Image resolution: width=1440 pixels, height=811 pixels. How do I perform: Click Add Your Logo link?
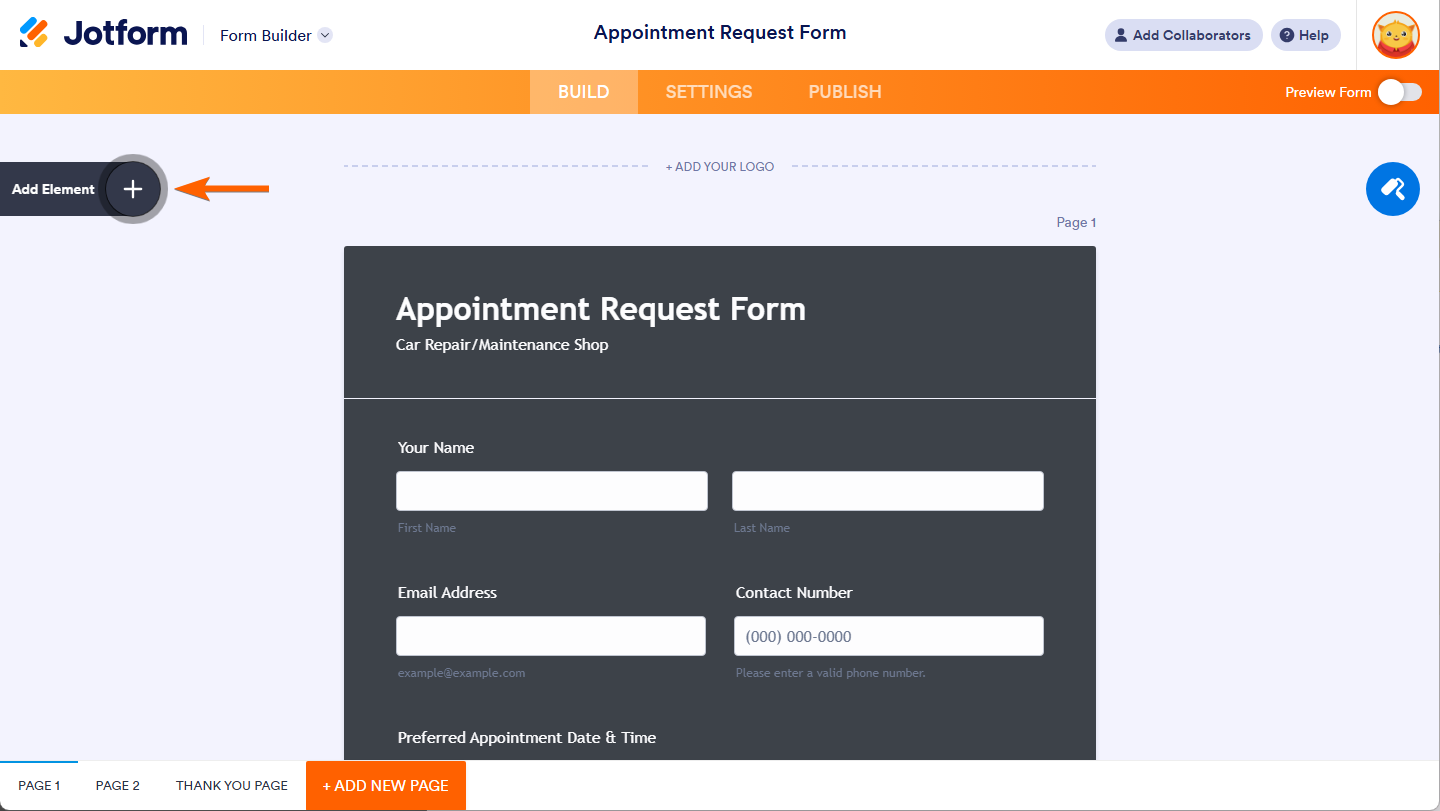[x=720, y=167]
